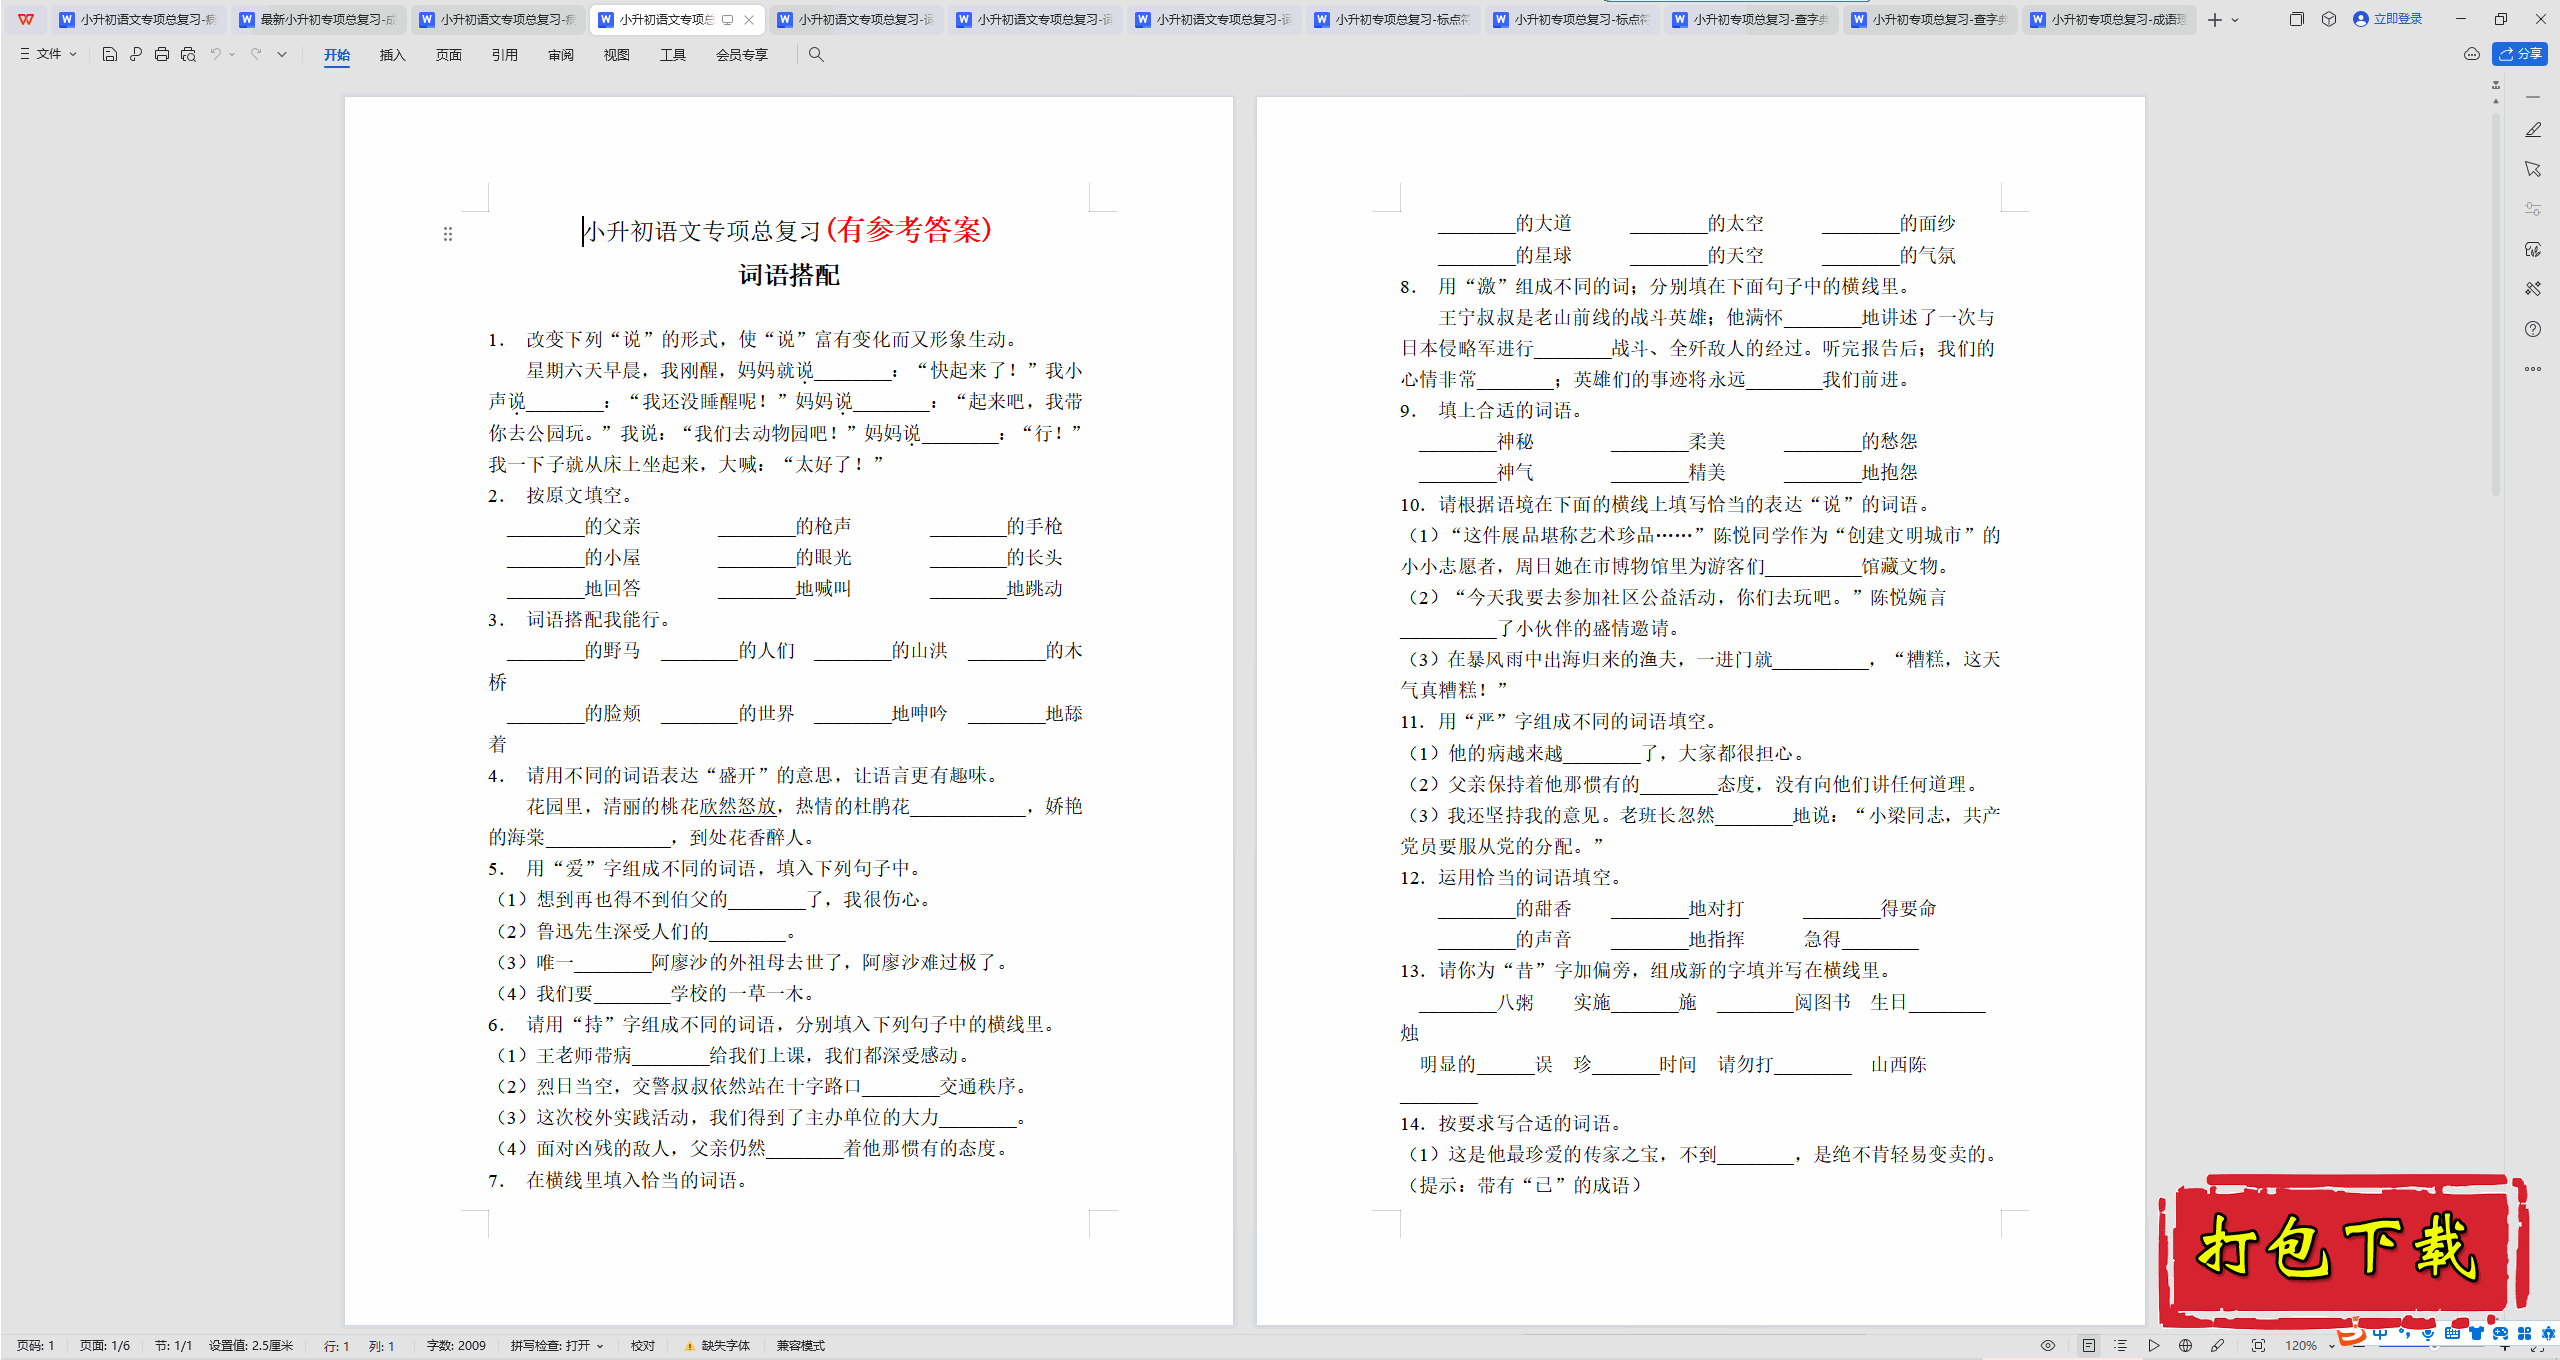Open the help question-mark icon in right sidebar

[2533, 329]
